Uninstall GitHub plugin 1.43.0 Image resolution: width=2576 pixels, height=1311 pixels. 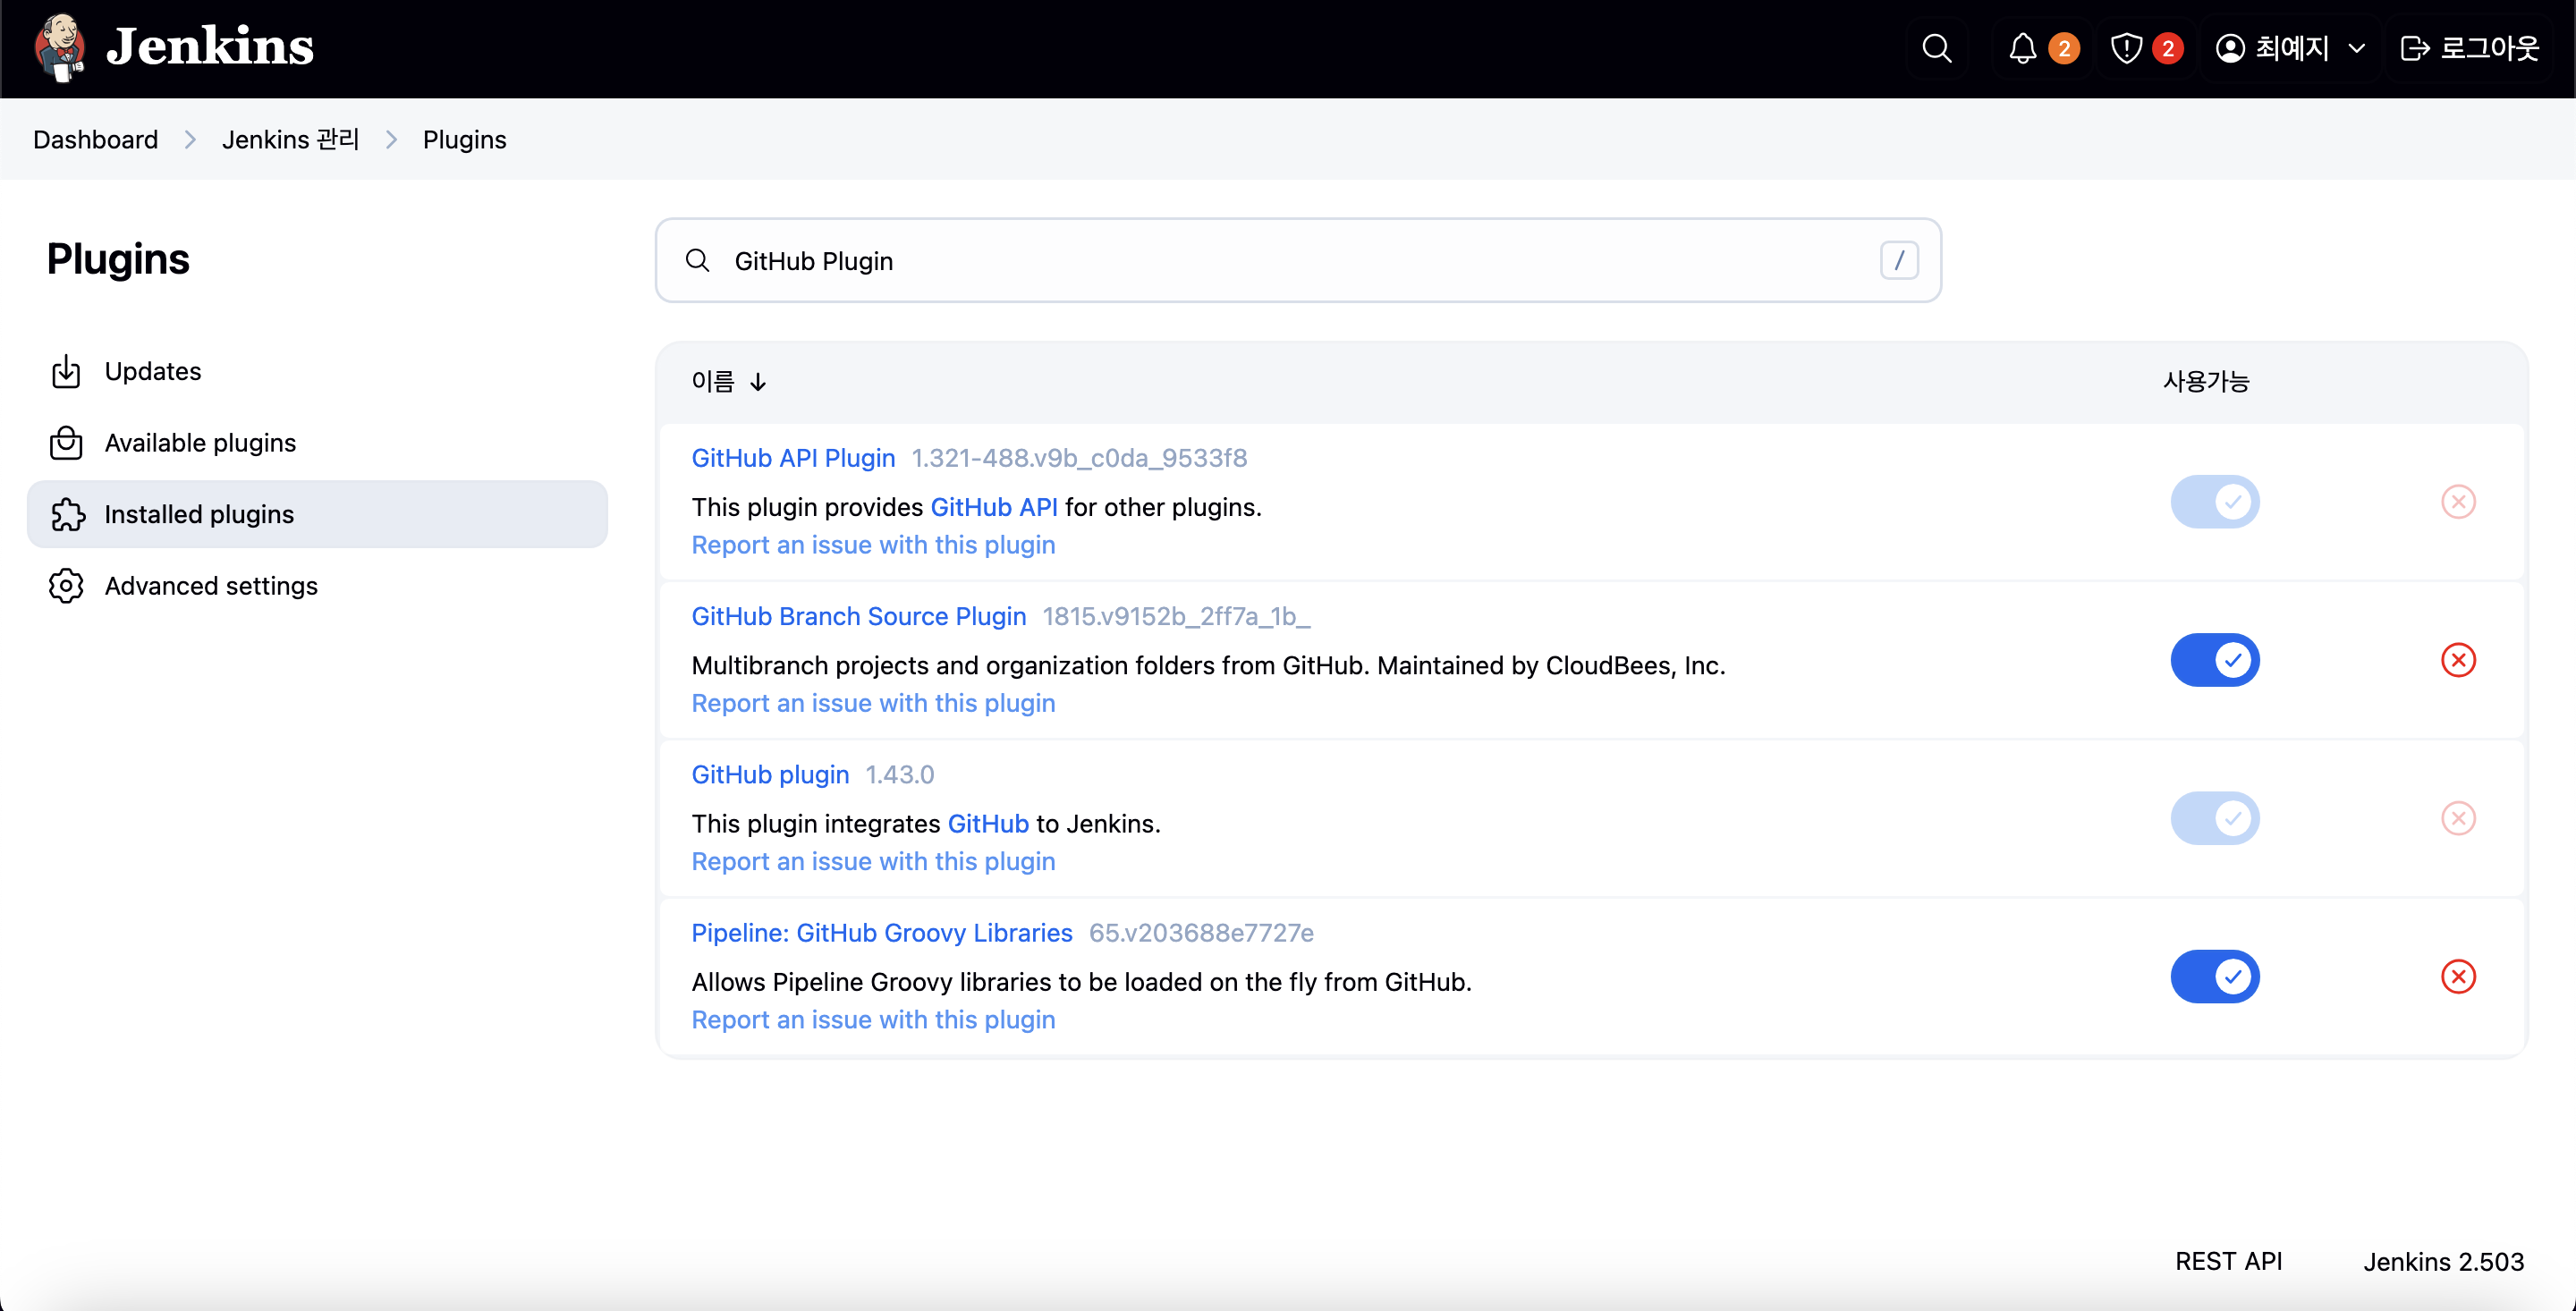pos(2458,817)
